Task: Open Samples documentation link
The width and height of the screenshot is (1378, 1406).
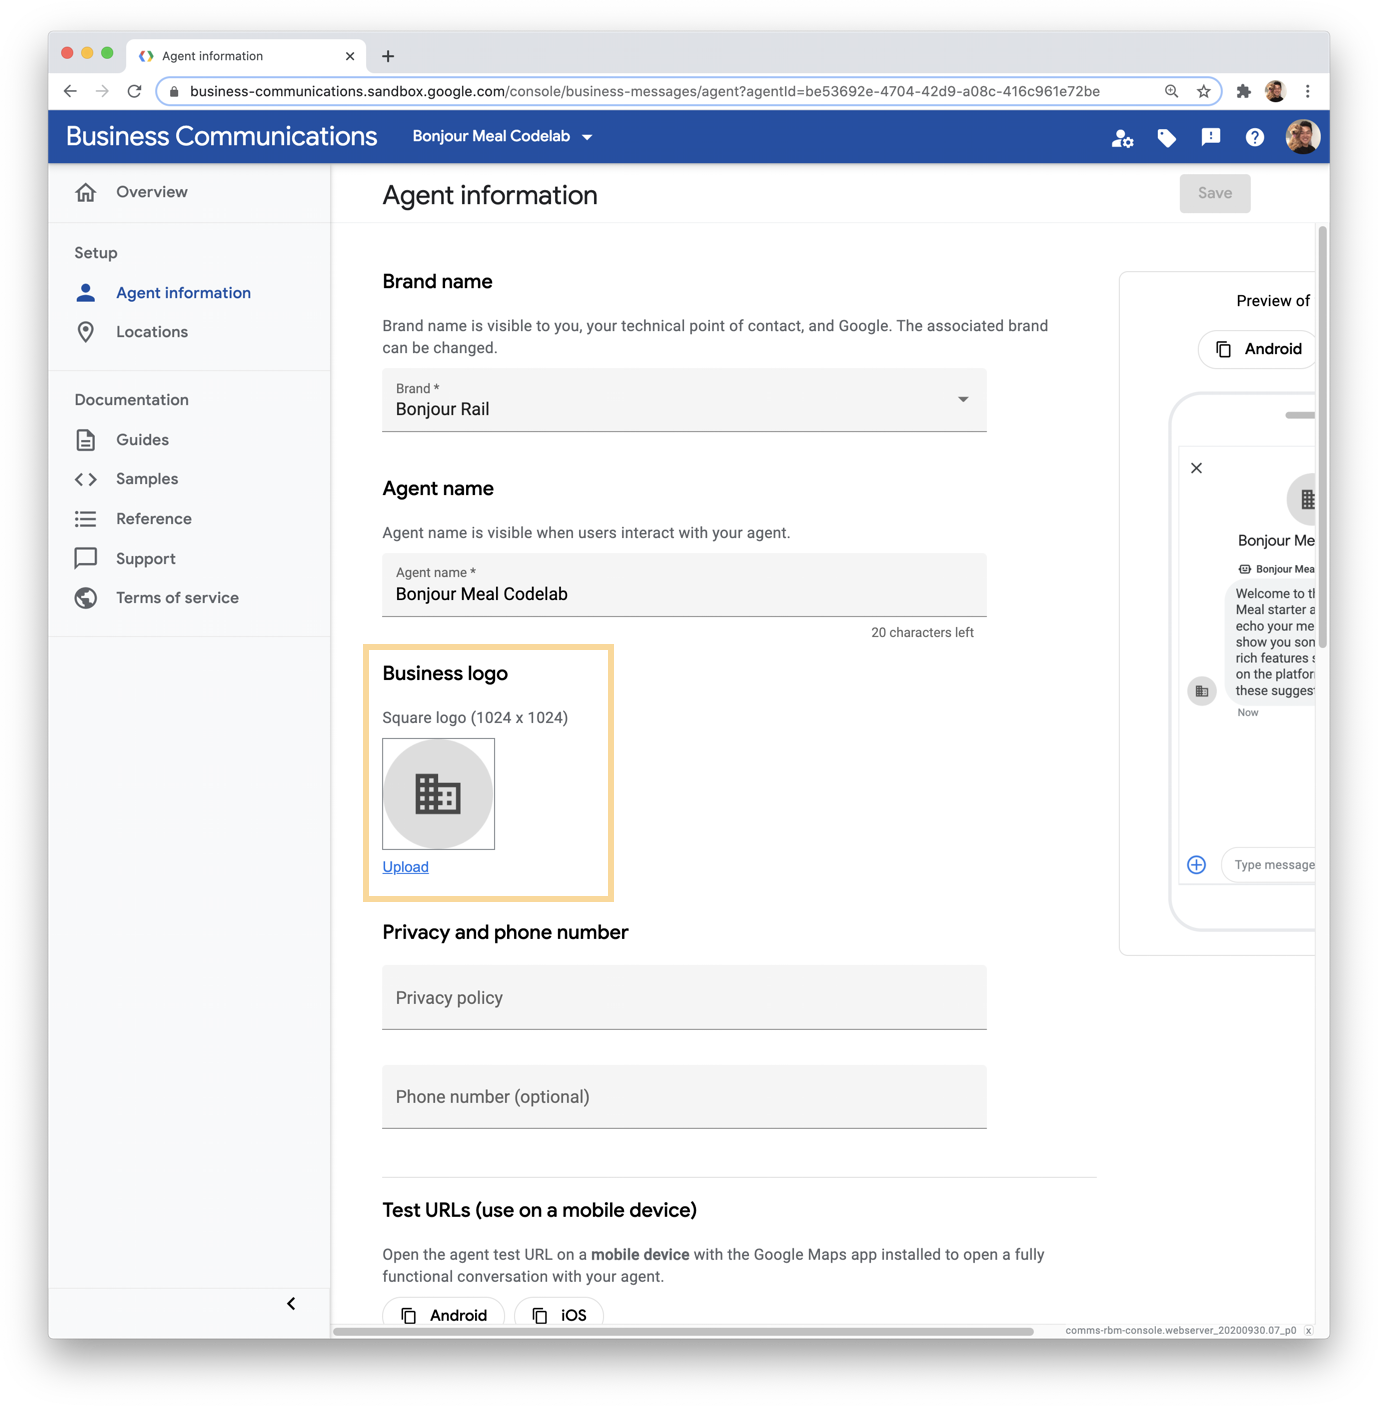Action: pos(146,479)
